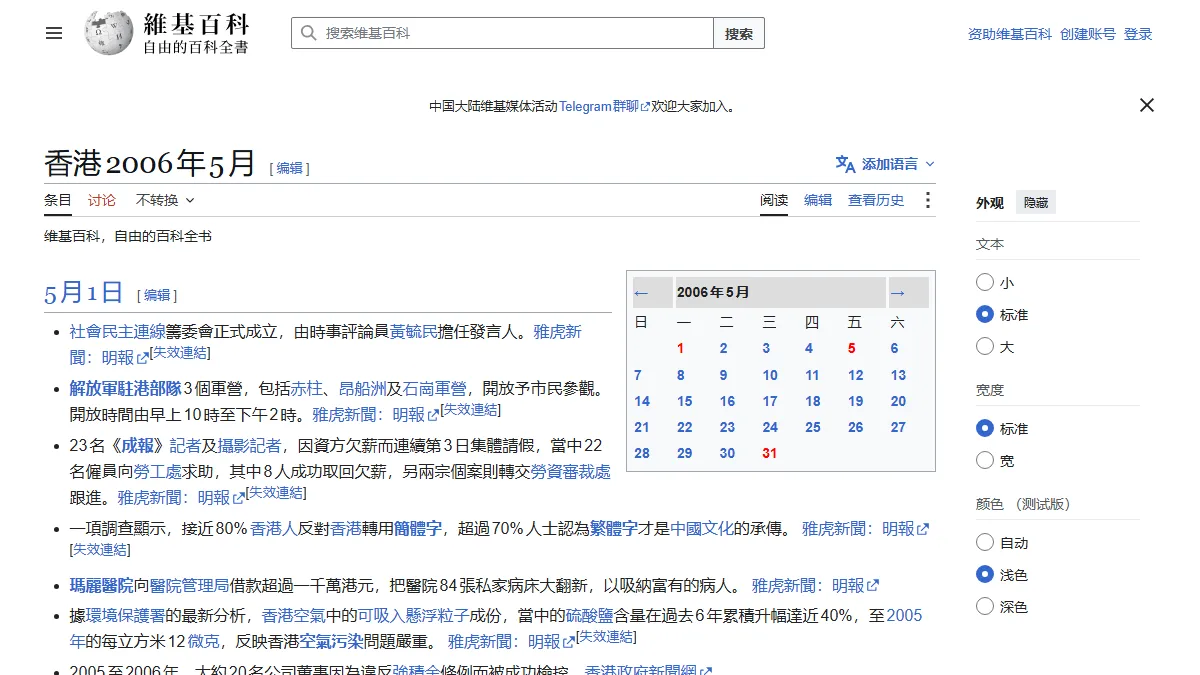Open the 创建账号 create account link
This screenshot has width=1200, height=675.
1088,34
